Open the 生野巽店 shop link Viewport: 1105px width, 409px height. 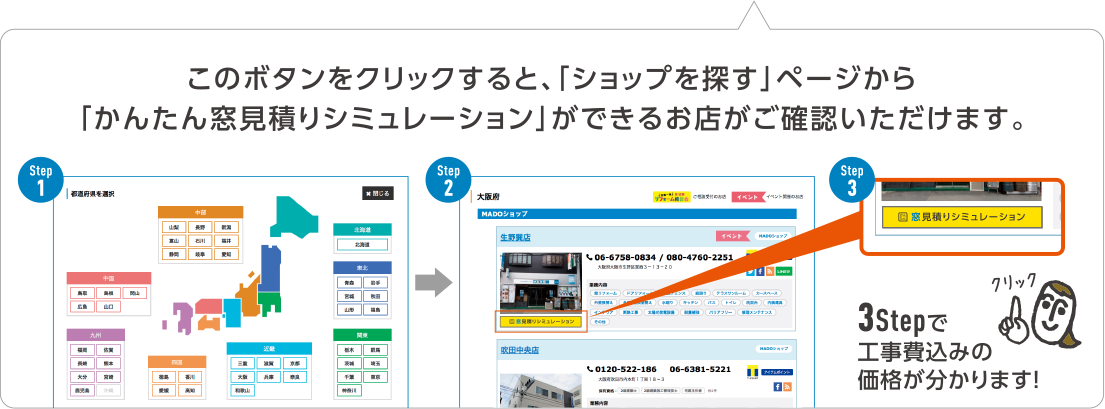[x=515, y=237]
